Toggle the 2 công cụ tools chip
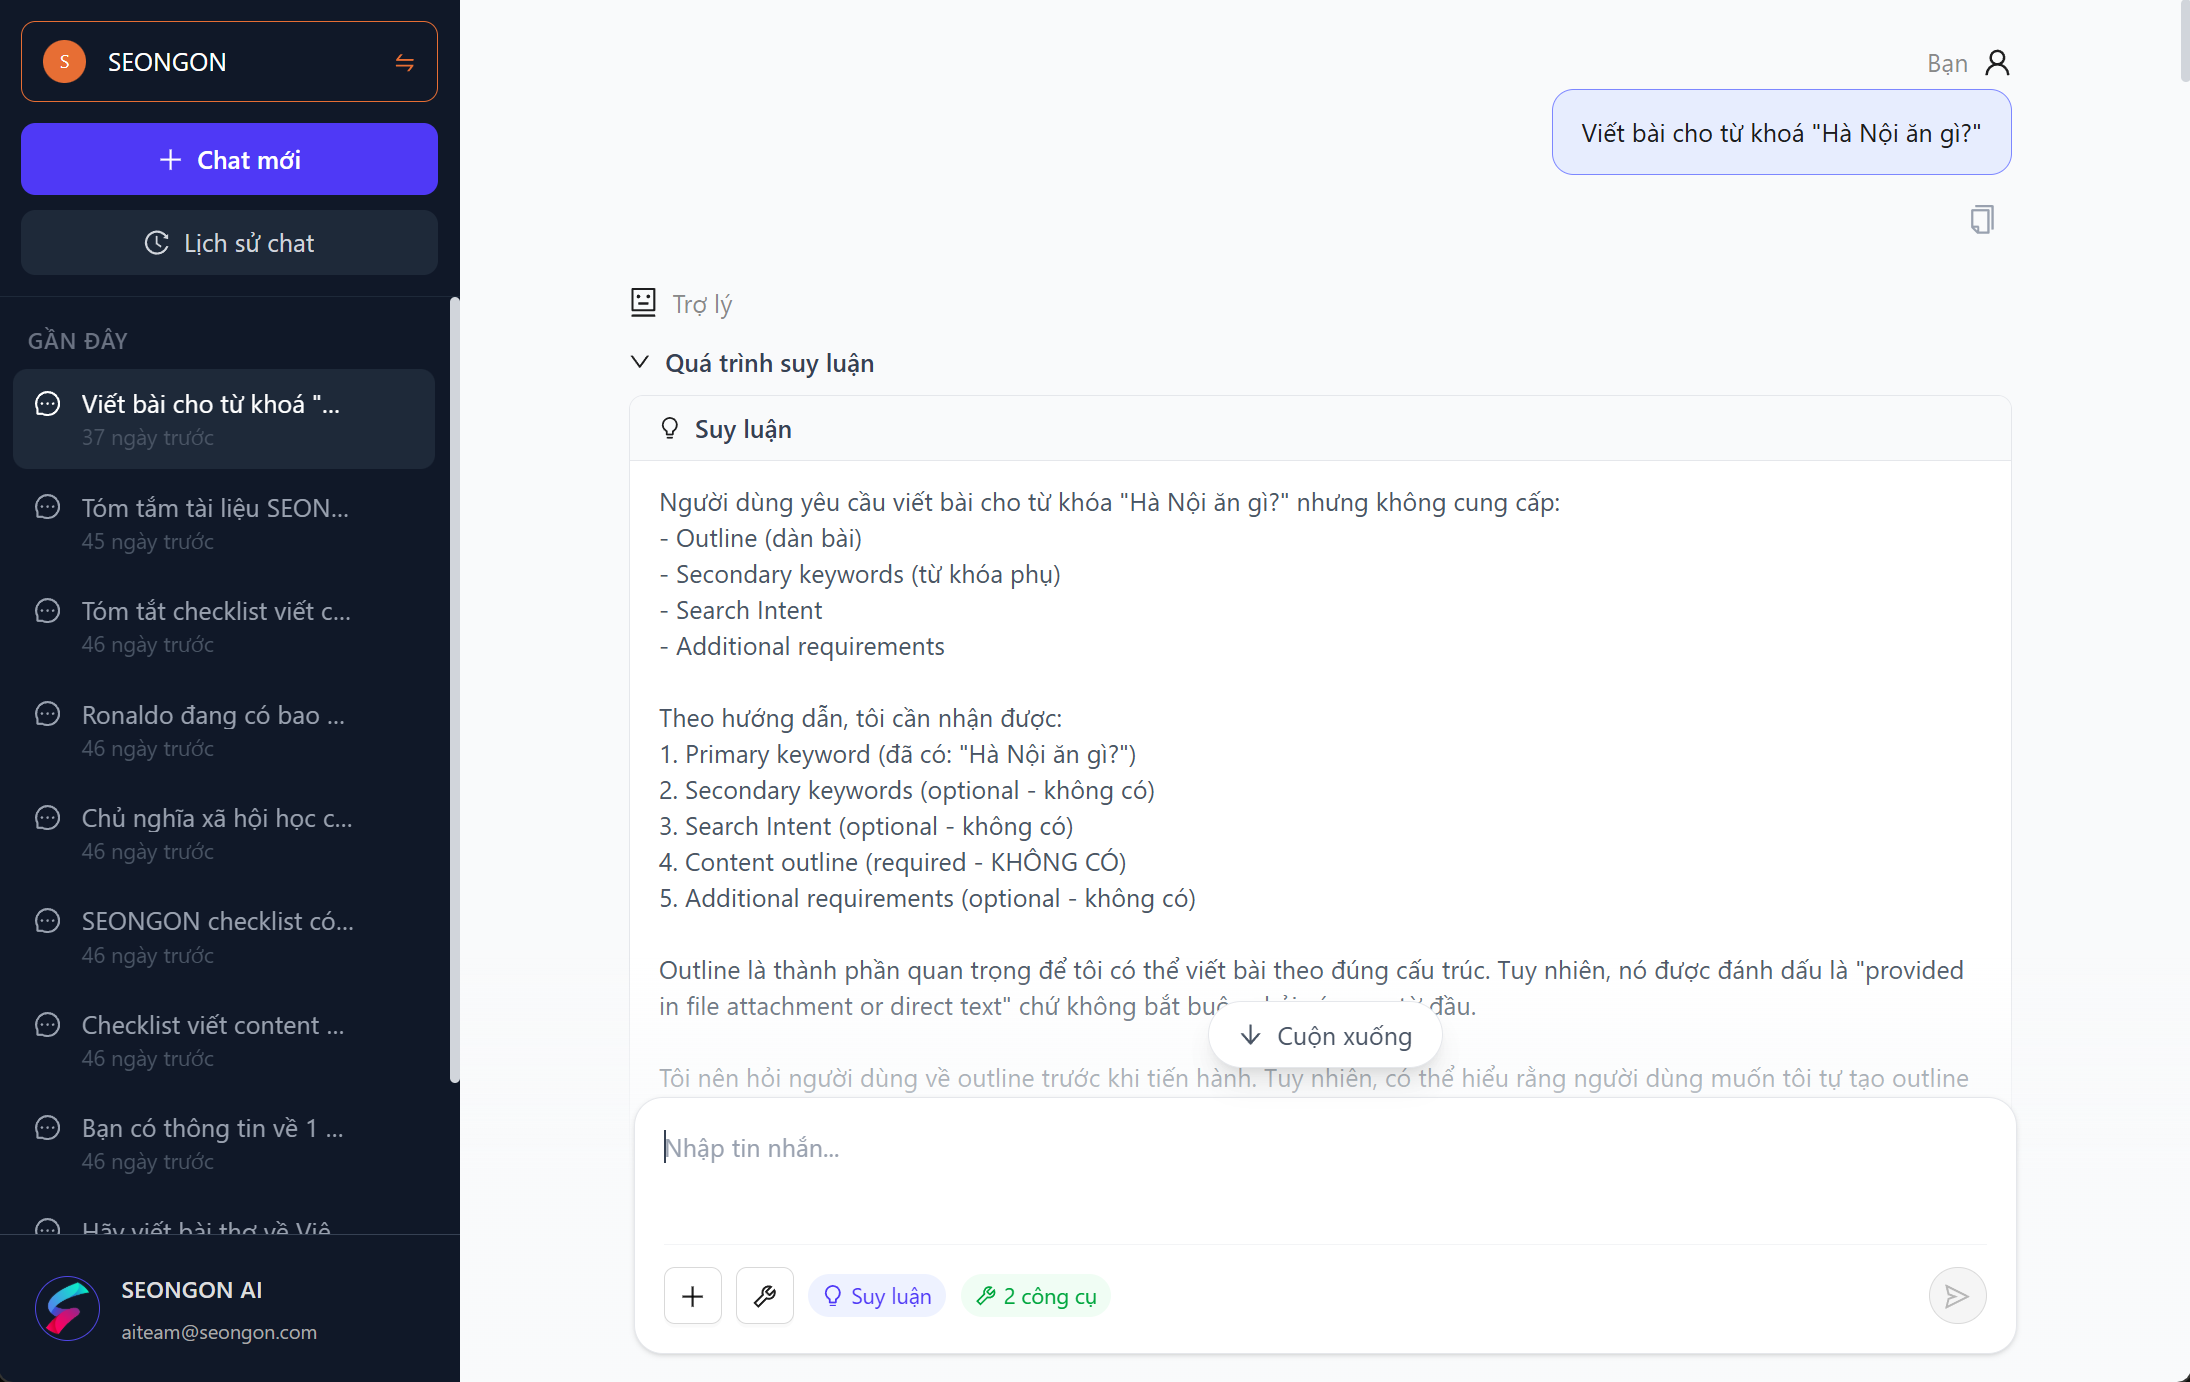The width and height of the screenshot is (2190, 1382). tap(1036, 1296)
